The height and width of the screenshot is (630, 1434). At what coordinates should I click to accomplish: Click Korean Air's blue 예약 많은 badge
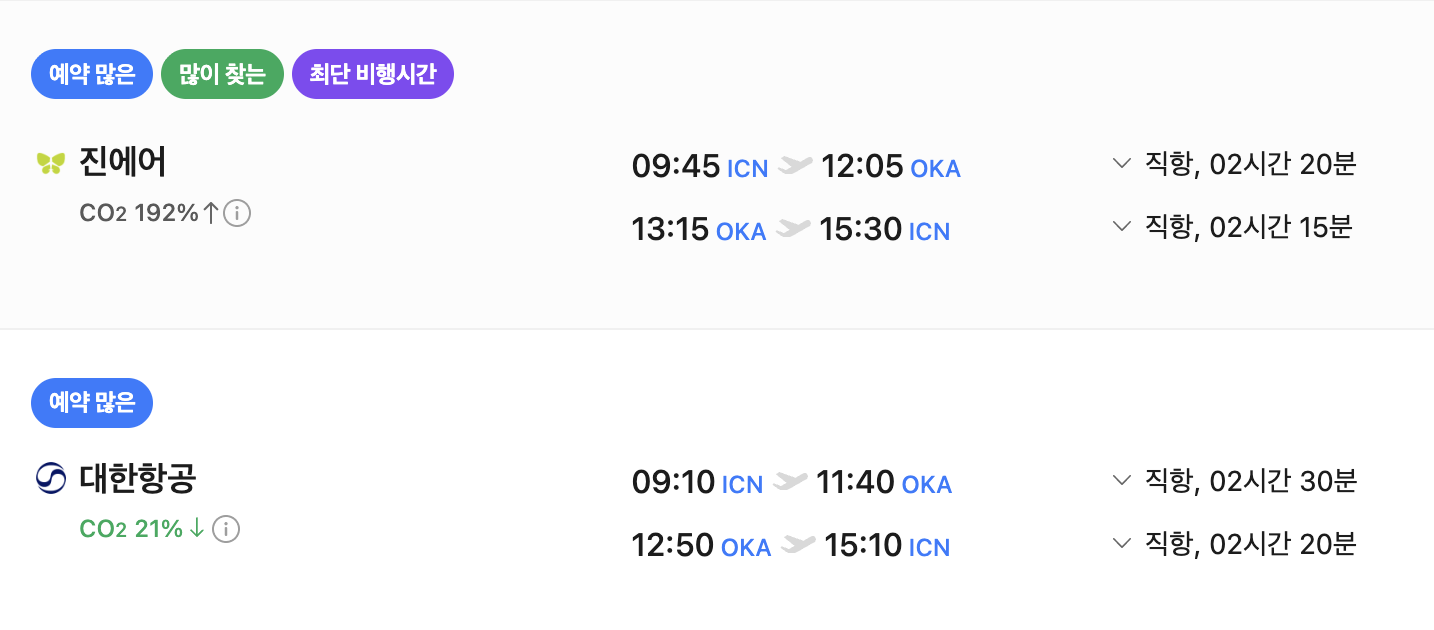92,403
